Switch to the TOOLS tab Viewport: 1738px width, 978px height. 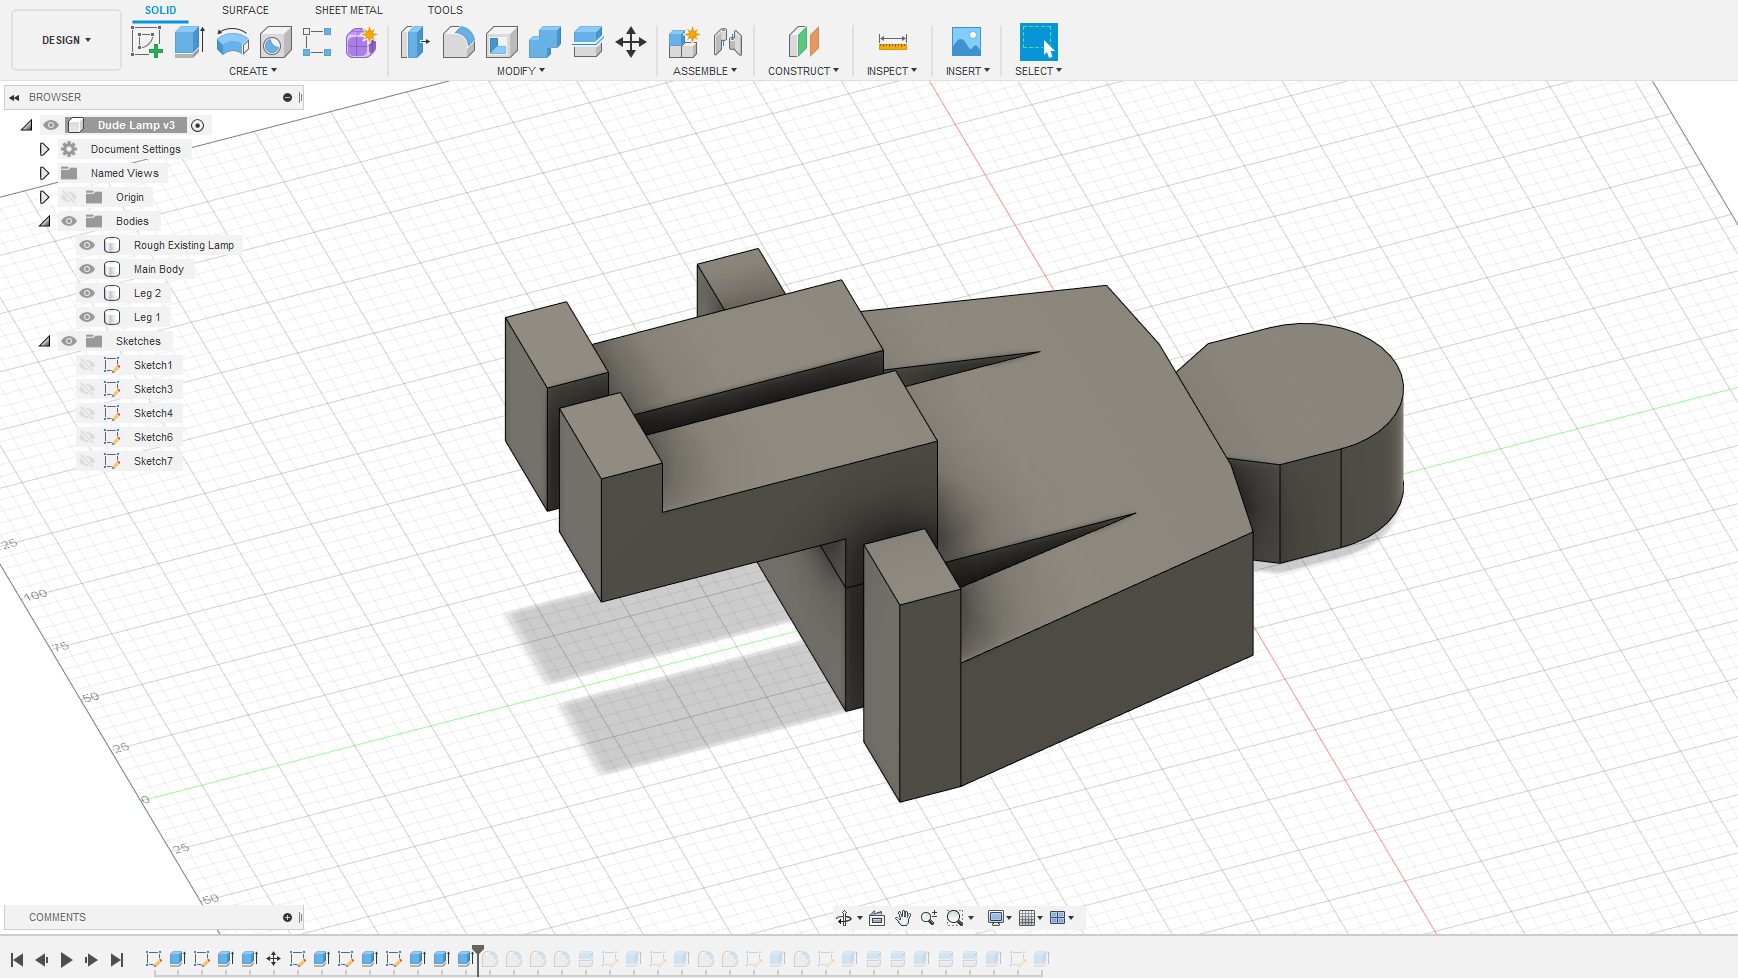pyautogui.click(x=445, y=10)
